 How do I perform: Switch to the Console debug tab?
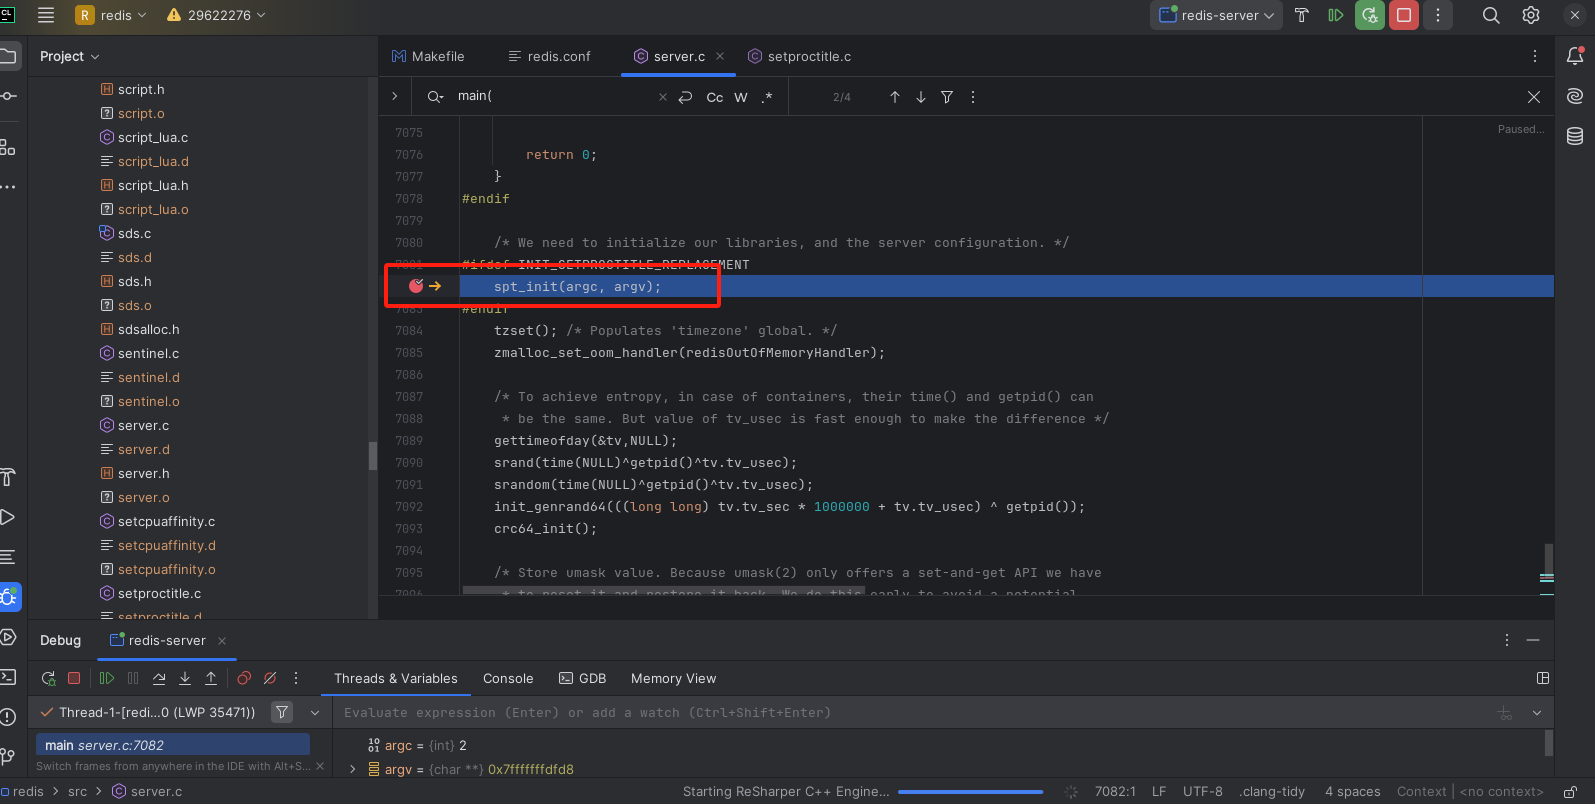tap(508, 678)
